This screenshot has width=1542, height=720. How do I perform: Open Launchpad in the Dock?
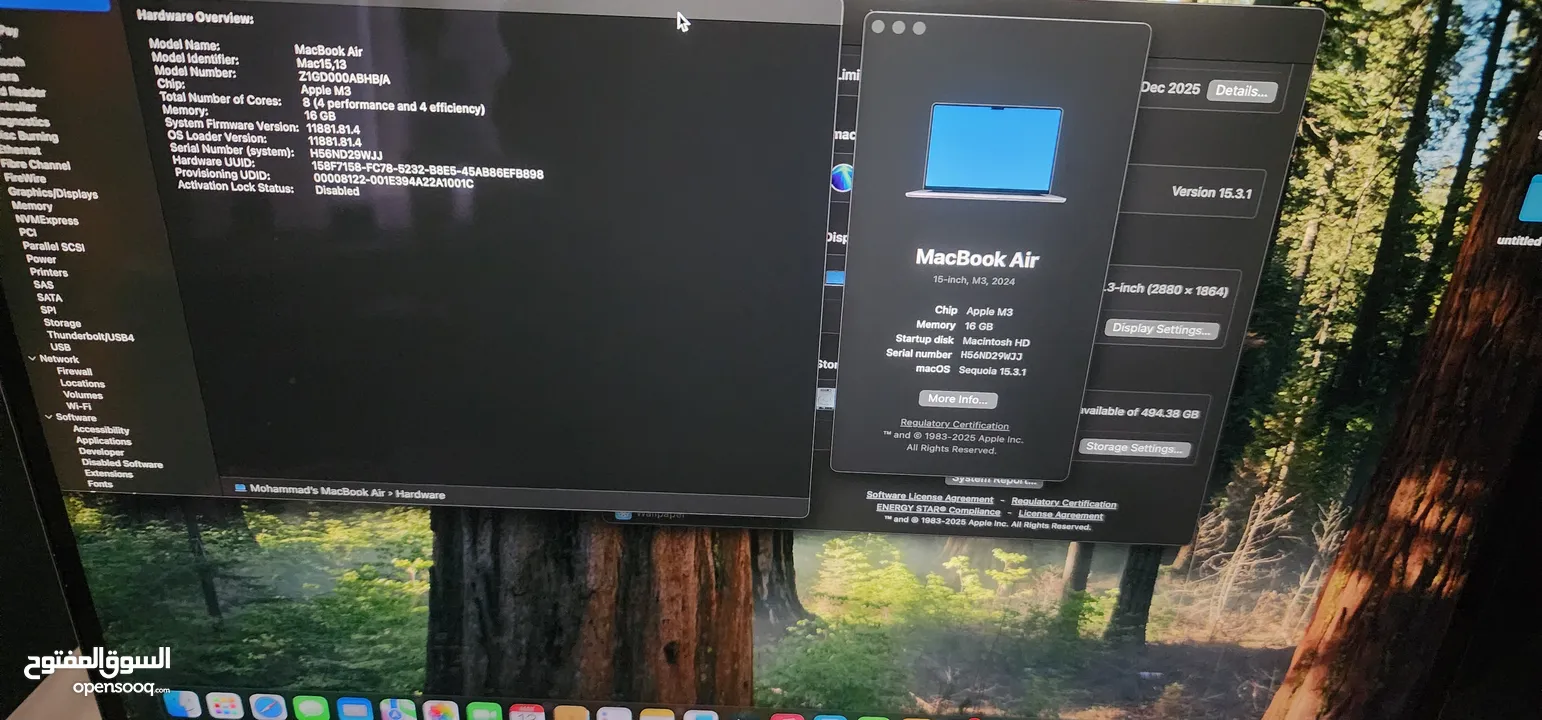[x=224, y=707]
